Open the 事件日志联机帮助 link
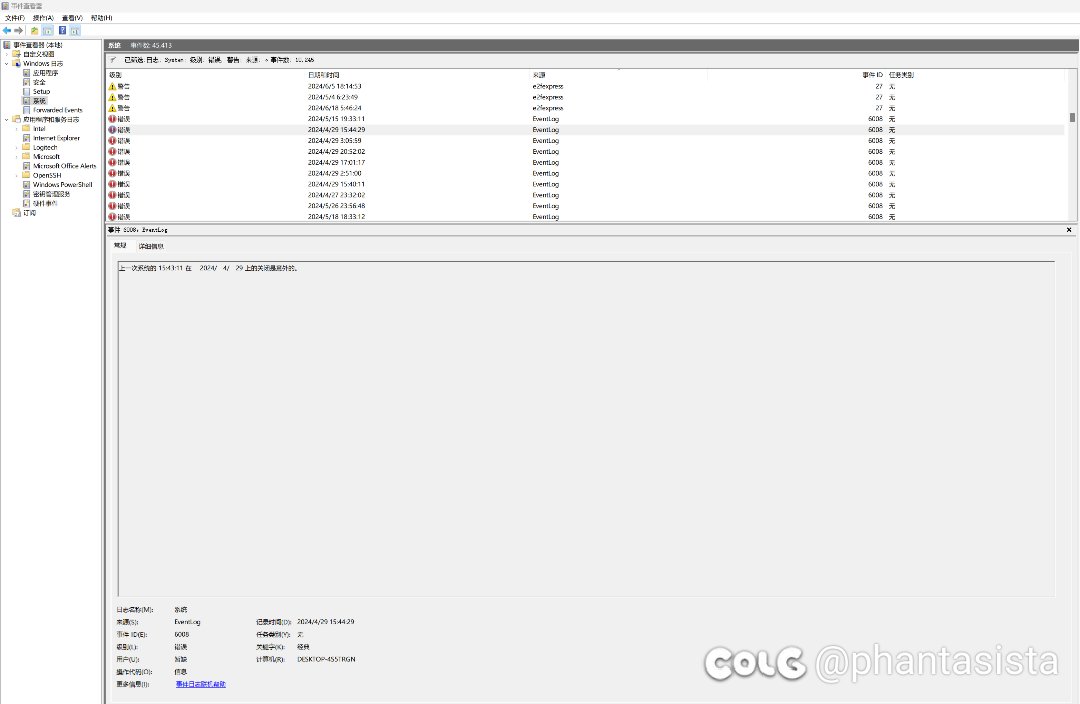The width and height of the screenshot is (1080, 704). pos(200,684)
